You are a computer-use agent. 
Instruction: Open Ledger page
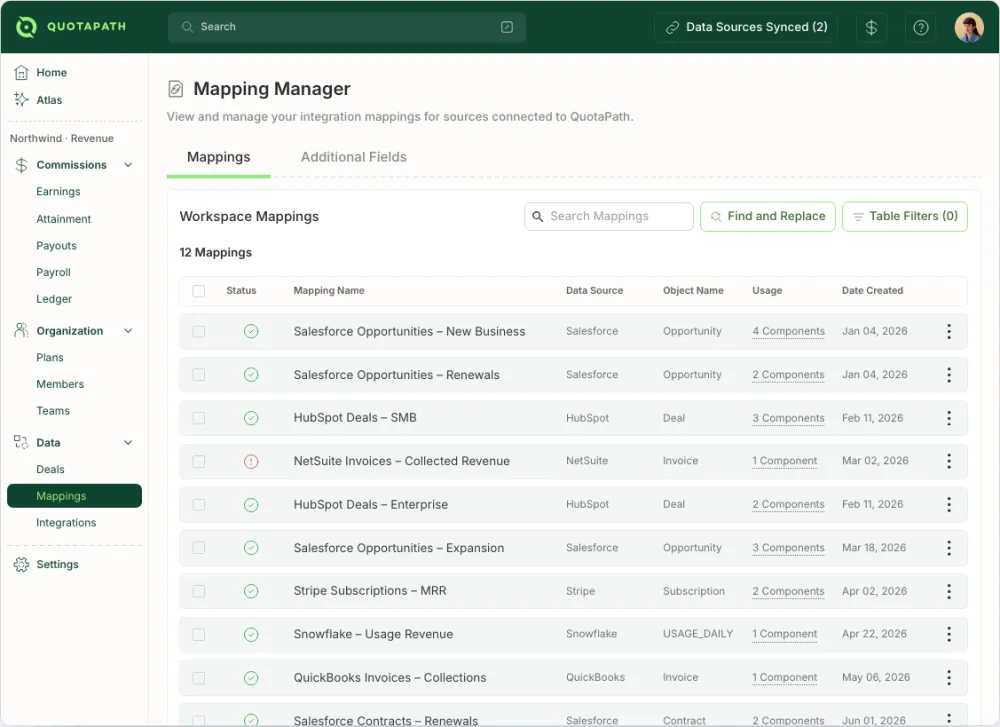point(54,299)
